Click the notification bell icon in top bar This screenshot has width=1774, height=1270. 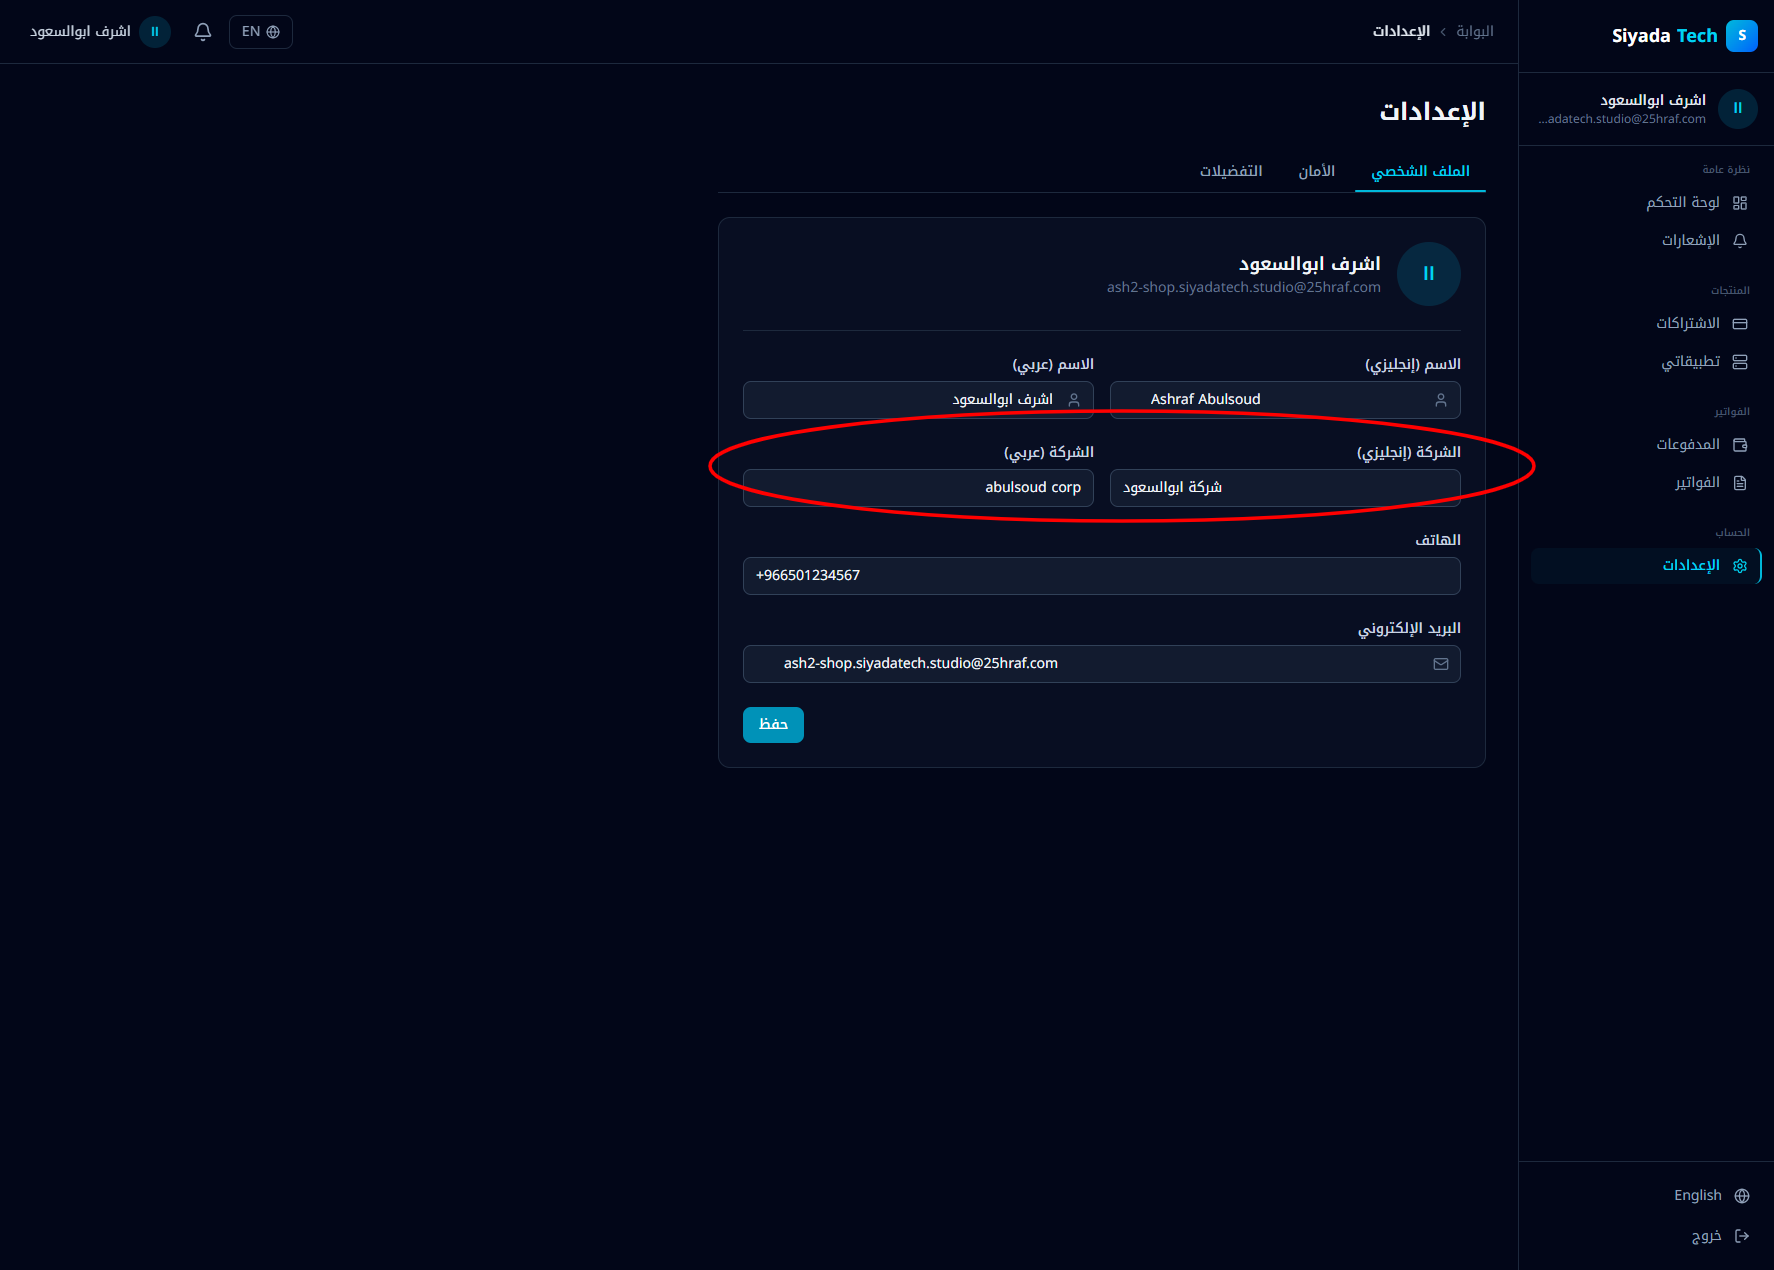click(203, 32)
